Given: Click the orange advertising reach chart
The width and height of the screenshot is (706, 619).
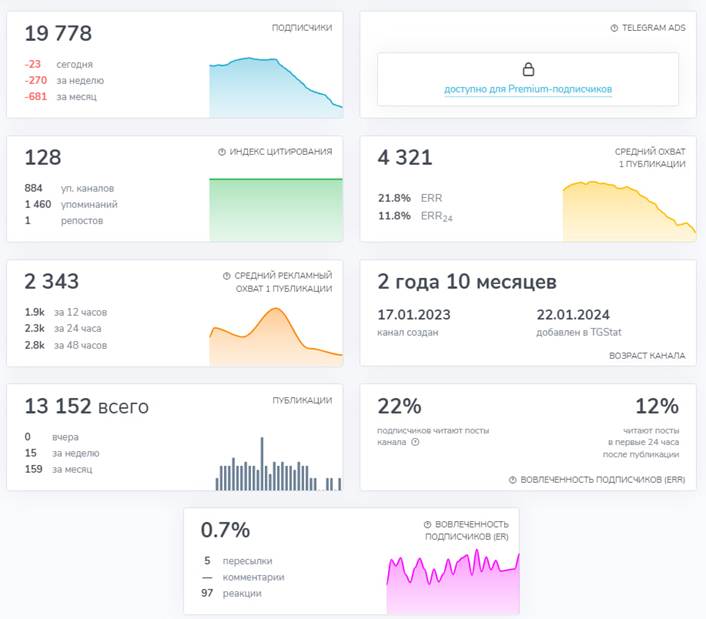Looking at the screenshot, I should point(276,337).
